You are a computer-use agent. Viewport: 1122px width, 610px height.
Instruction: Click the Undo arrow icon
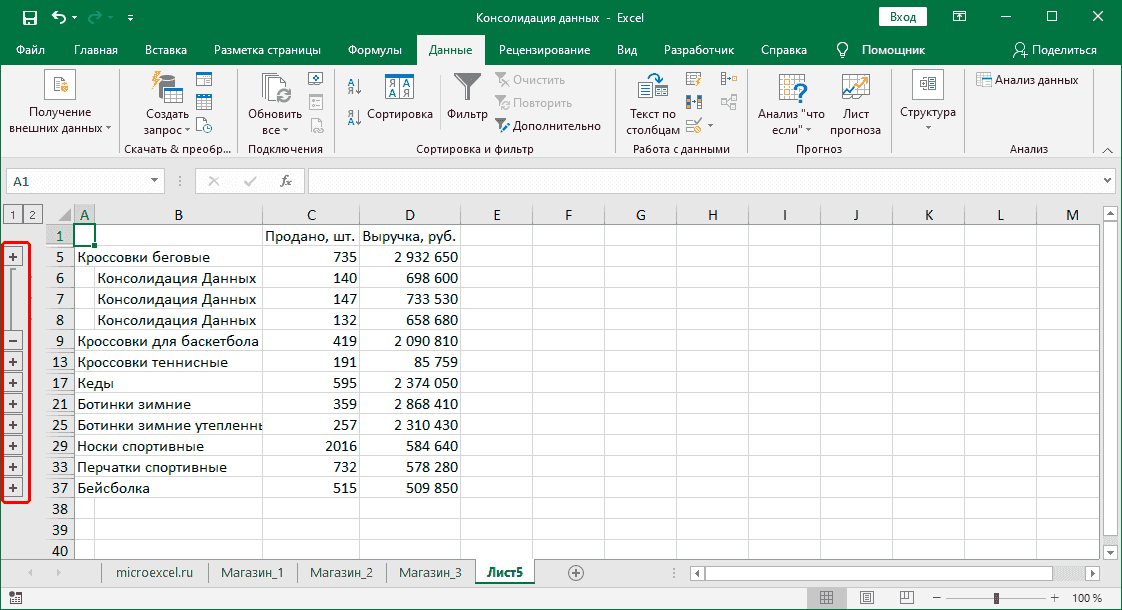click(59, 18)
